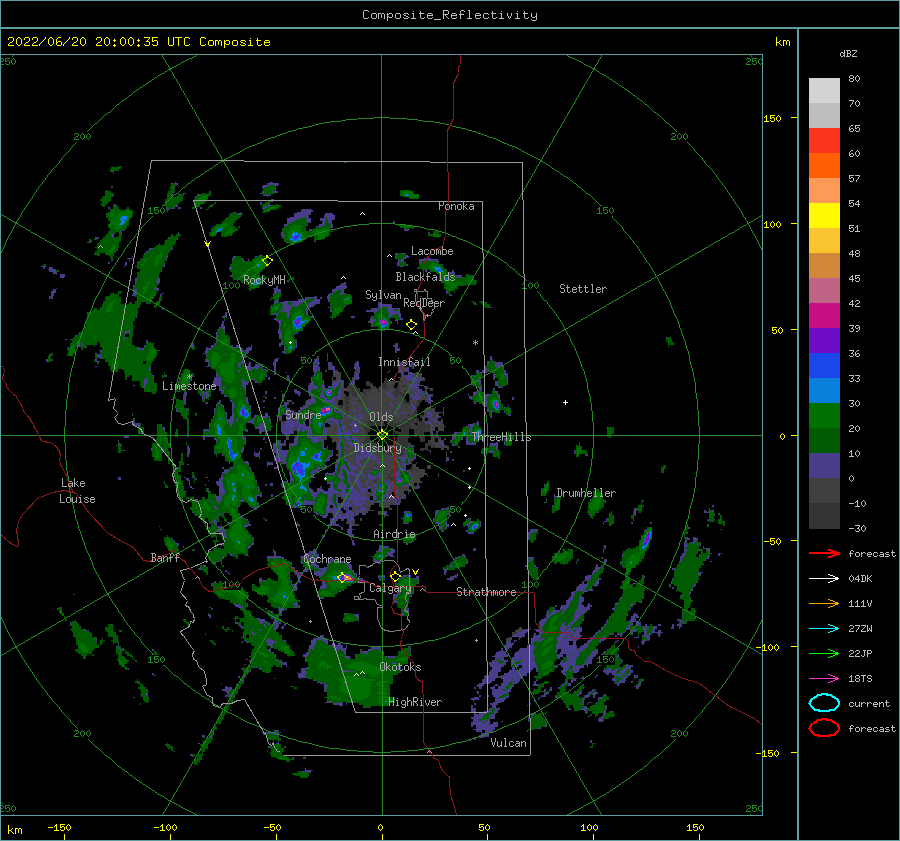Click the Lake Louise label

click(x=77, y=491)
